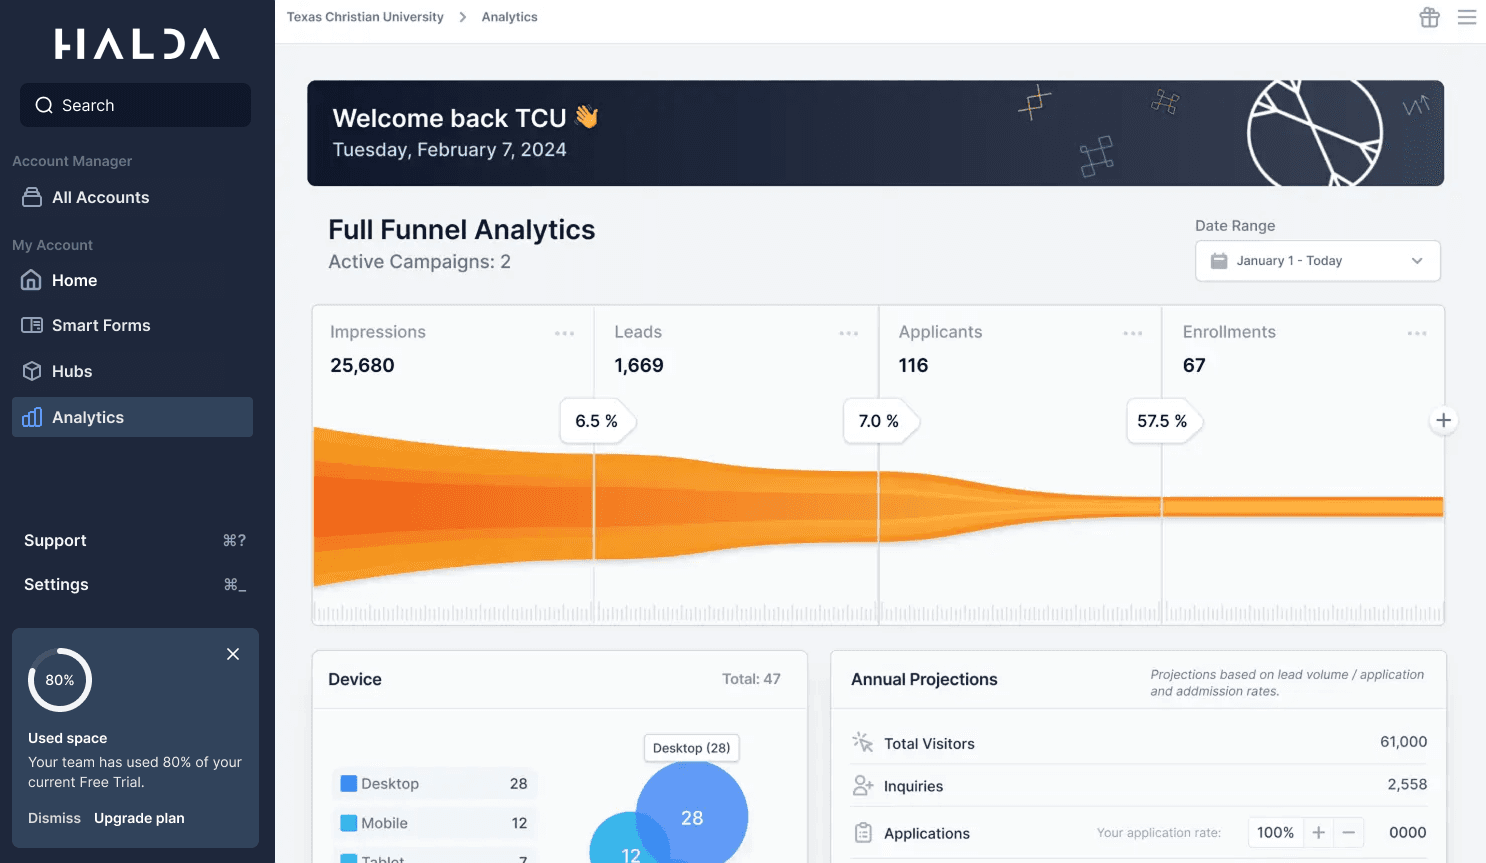The width and height of the screenshot is (1486, 863).
Task: Decrease application rate with minus
Action: coord(1349,832)
